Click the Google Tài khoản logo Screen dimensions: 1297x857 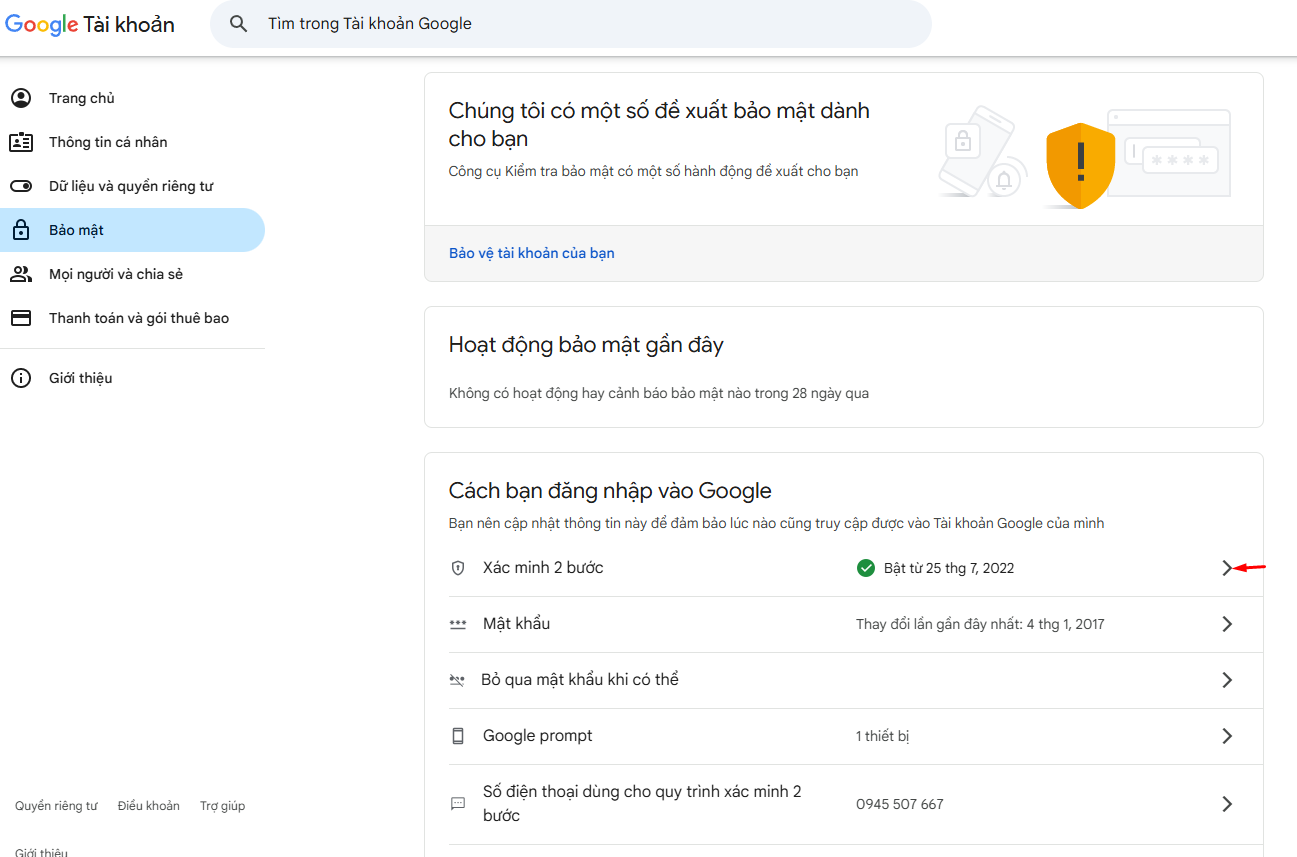coord(90,25)
